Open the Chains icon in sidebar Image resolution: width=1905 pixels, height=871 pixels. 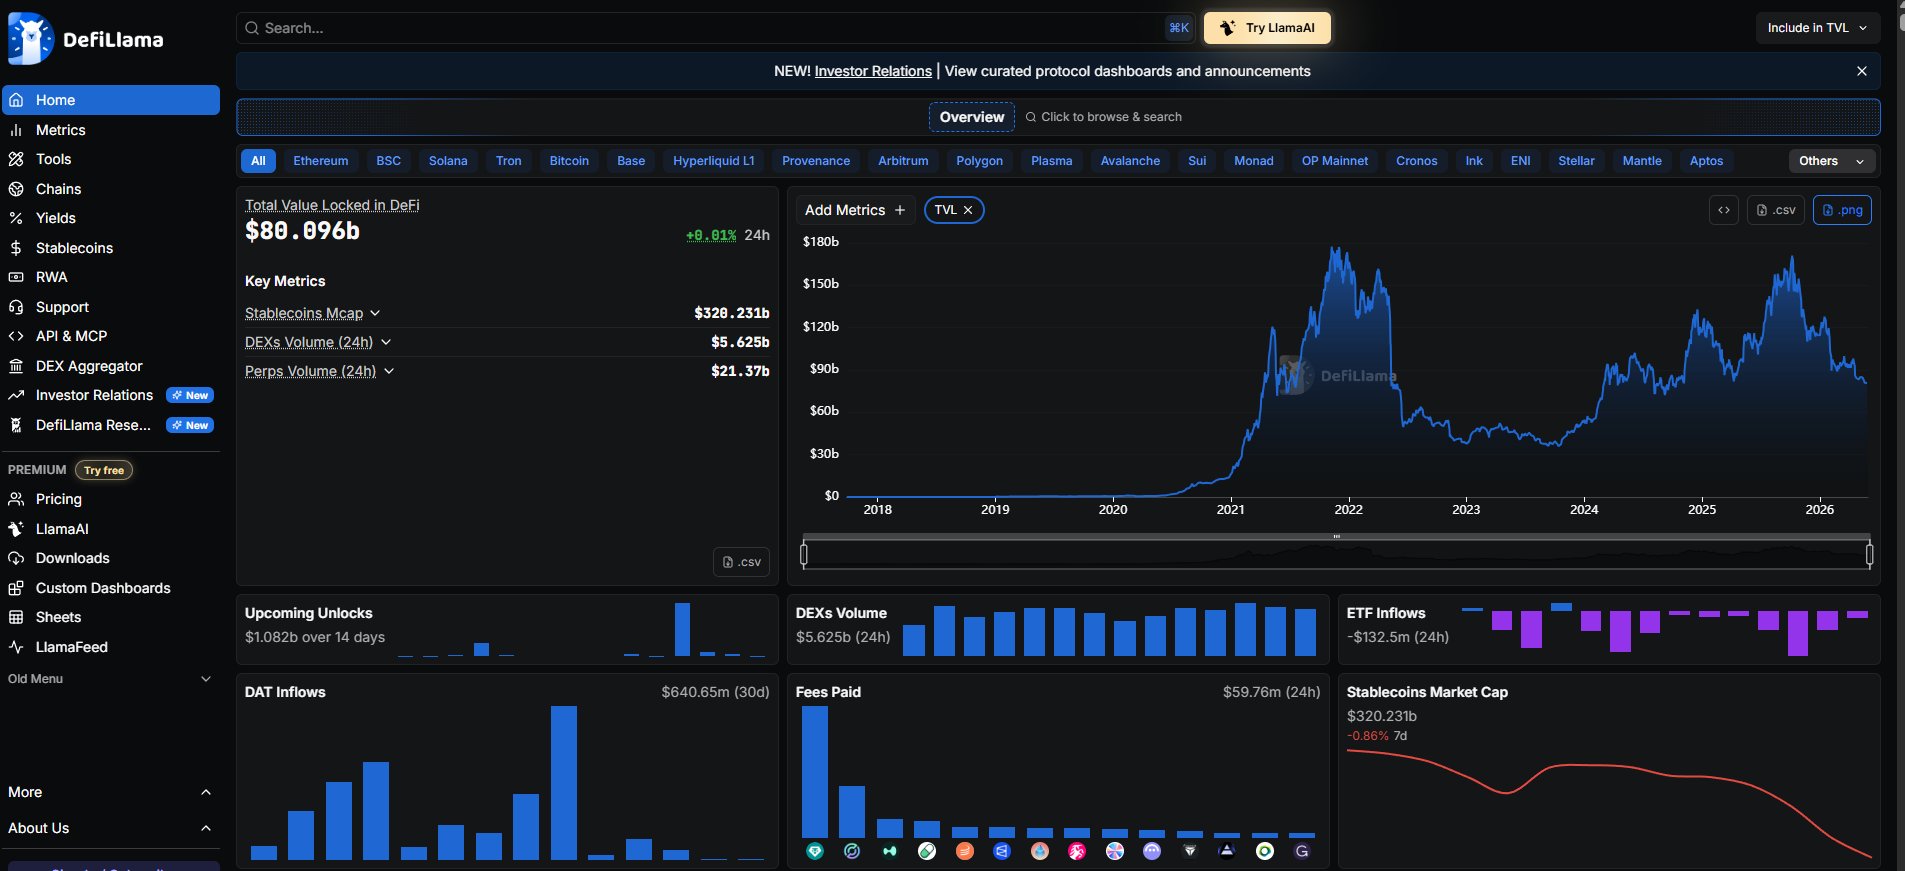tap(16, 189)
